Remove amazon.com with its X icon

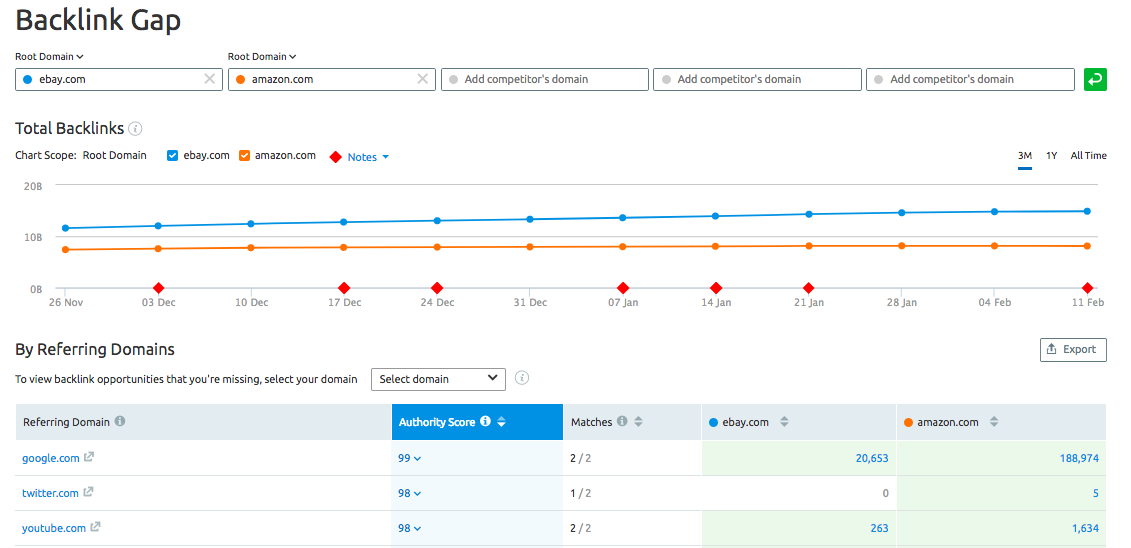pos(423,79)
